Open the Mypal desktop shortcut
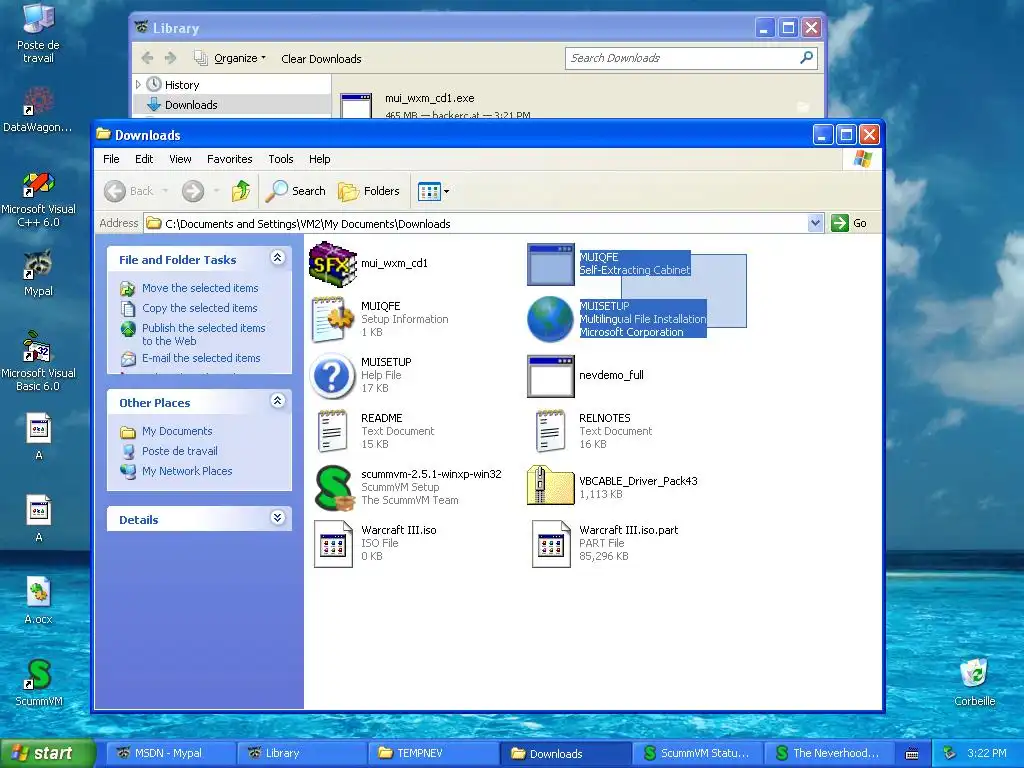 38,274
